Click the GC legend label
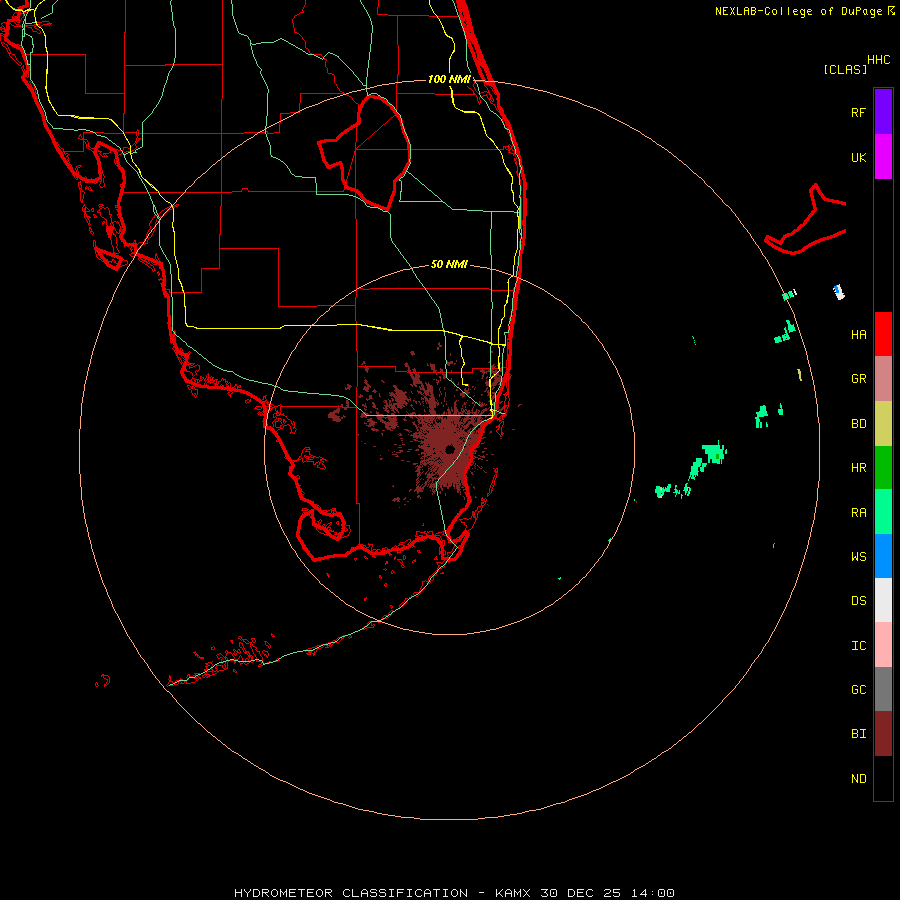900x900 pixels. pos(858,689)
